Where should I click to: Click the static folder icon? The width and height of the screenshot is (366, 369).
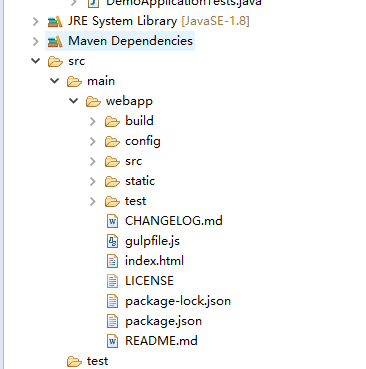(x=112, y=182)
